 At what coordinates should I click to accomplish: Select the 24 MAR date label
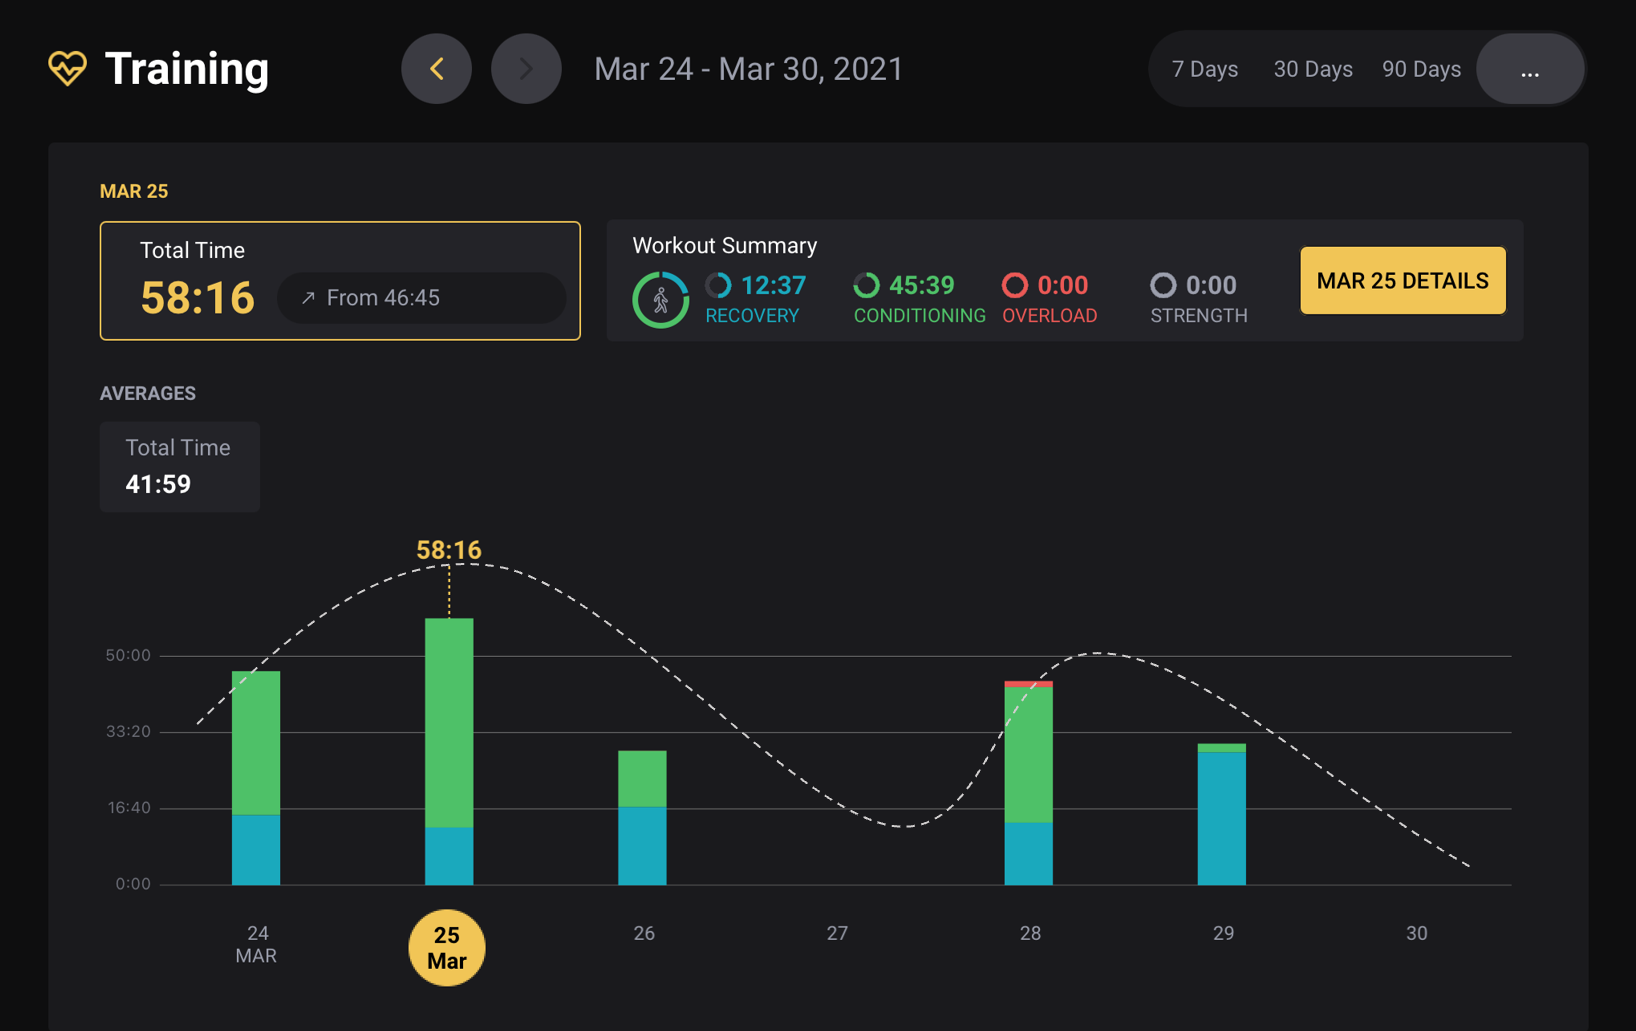coord(257,944)
